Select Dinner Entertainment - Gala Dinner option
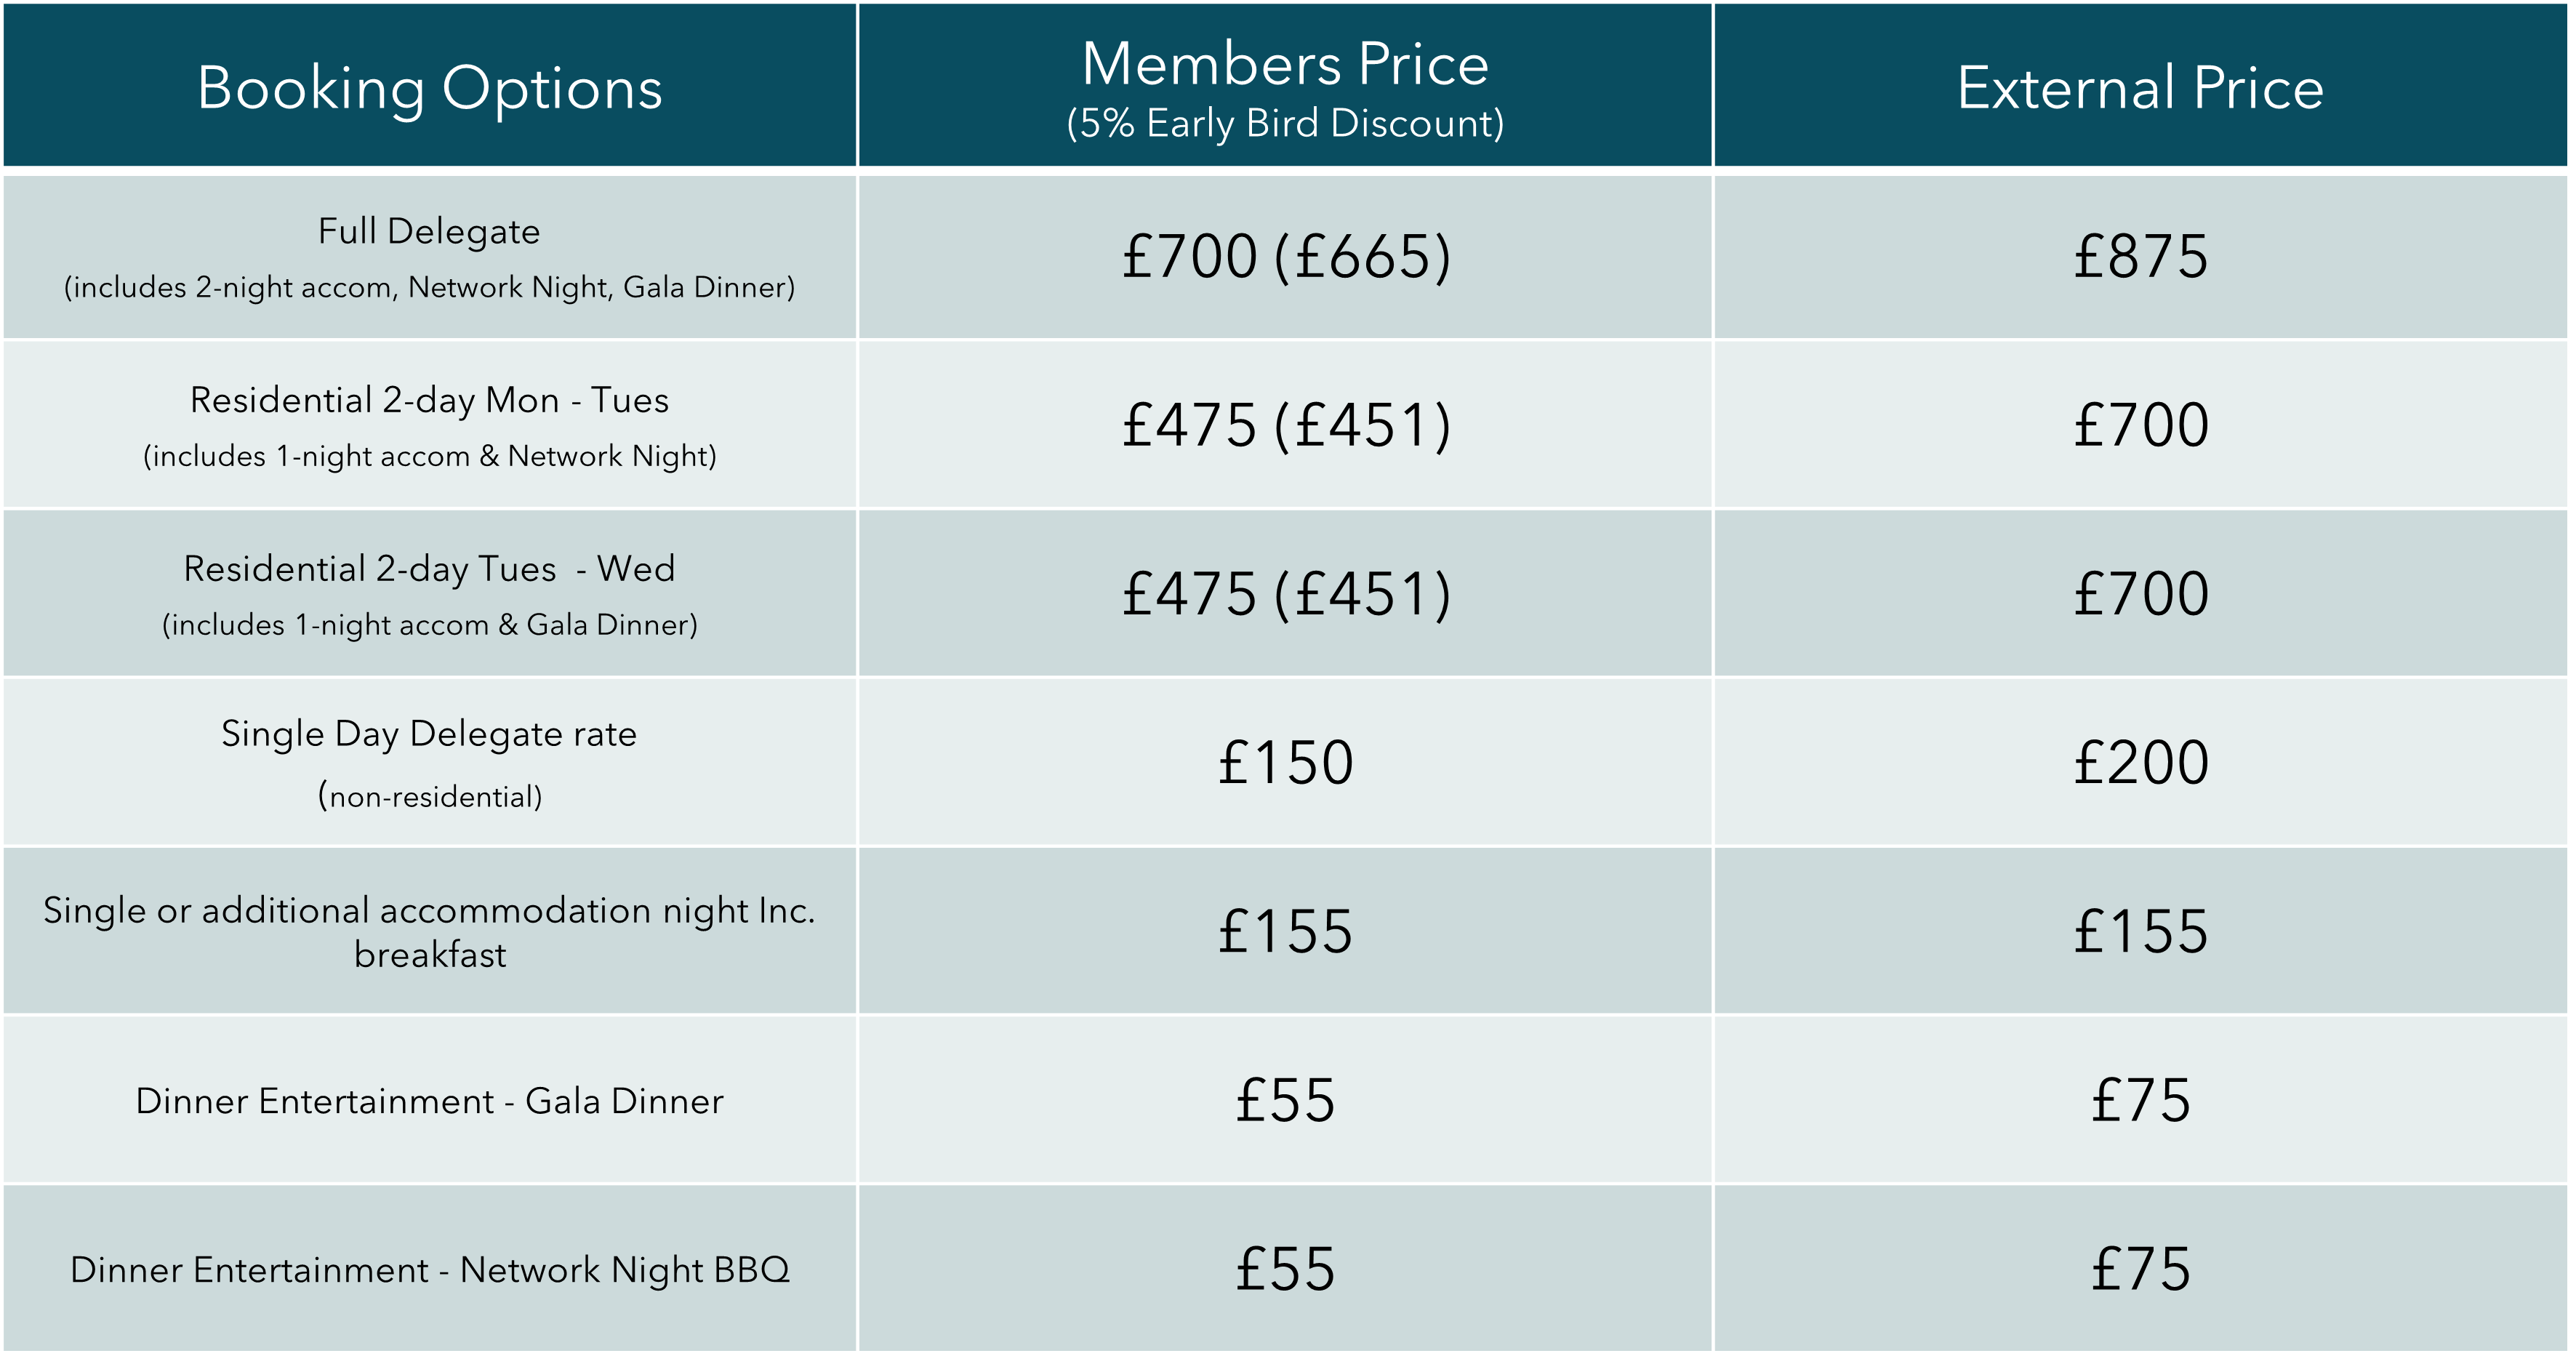This screenshot has width=2576, height=1356. coord(429,1101)
